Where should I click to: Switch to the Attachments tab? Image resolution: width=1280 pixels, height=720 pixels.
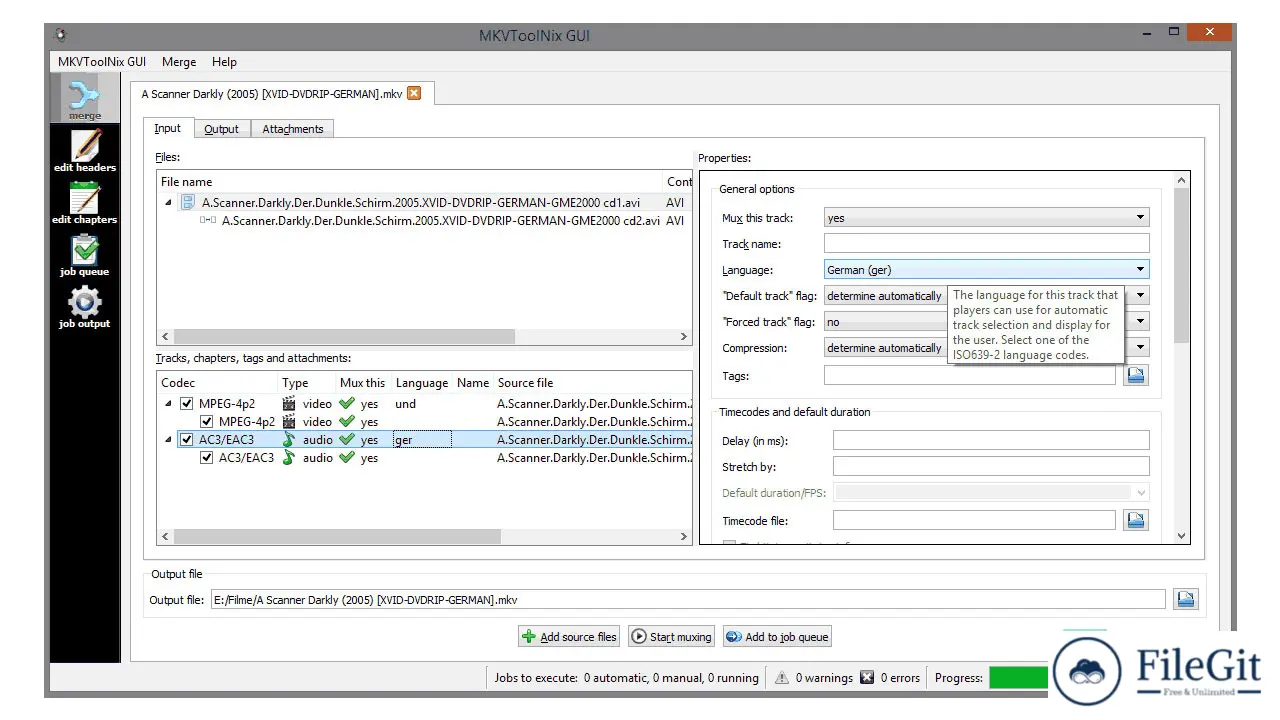[x=292, y=129]
